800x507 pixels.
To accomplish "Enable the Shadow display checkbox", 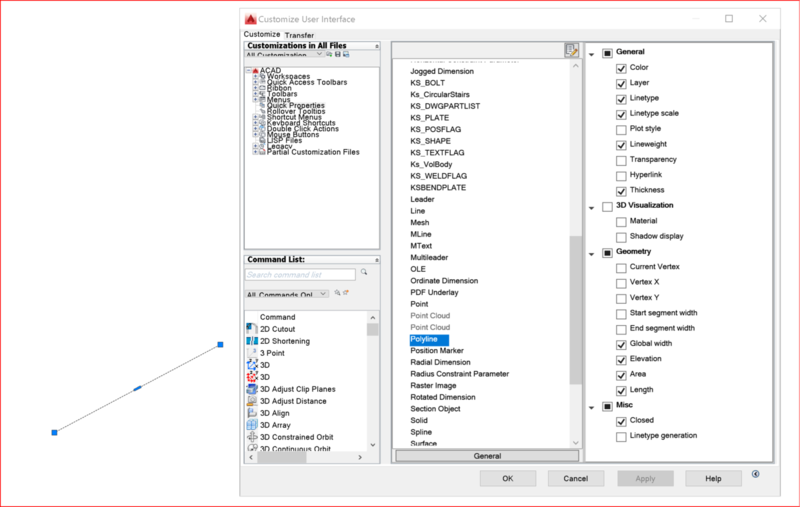I will [621, 237].
